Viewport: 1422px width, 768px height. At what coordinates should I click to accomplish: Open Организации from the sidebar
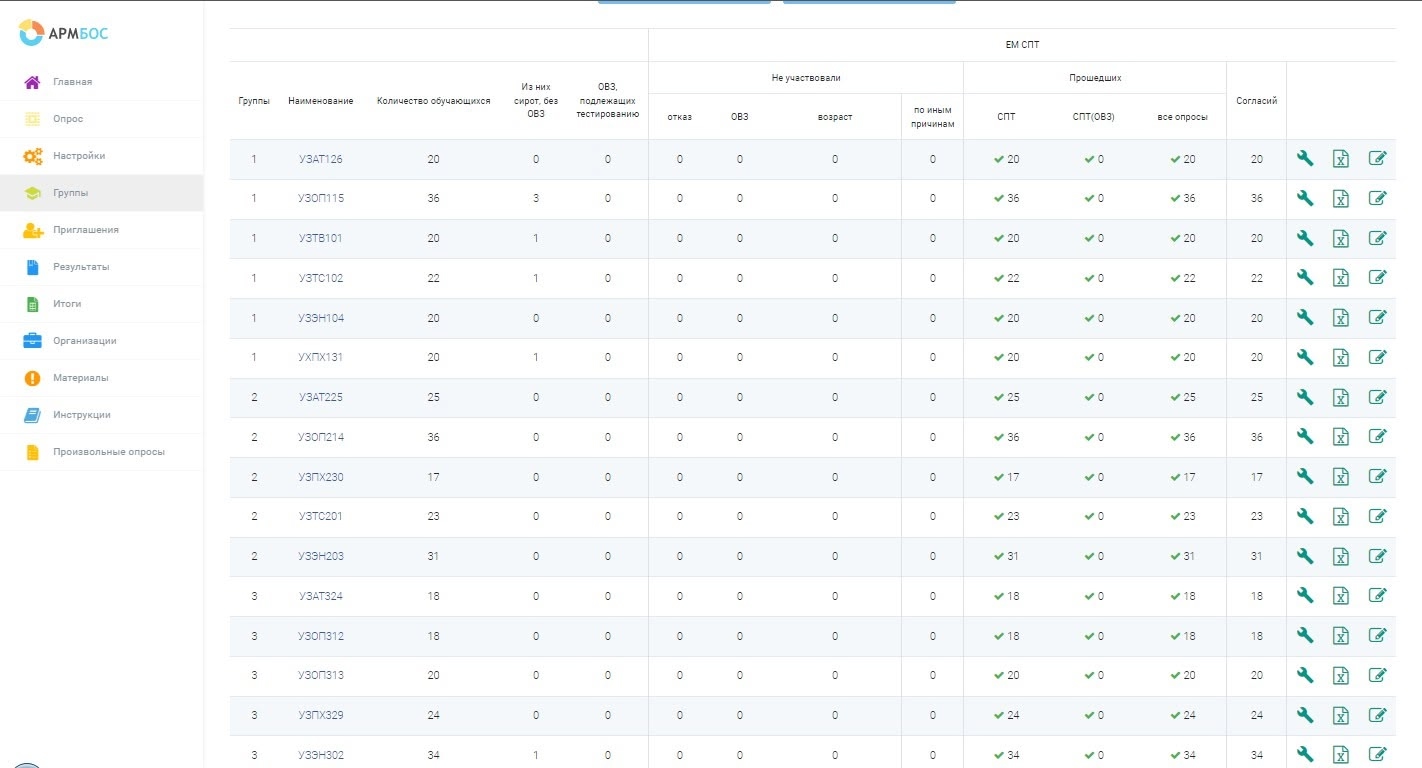[84, 341]
